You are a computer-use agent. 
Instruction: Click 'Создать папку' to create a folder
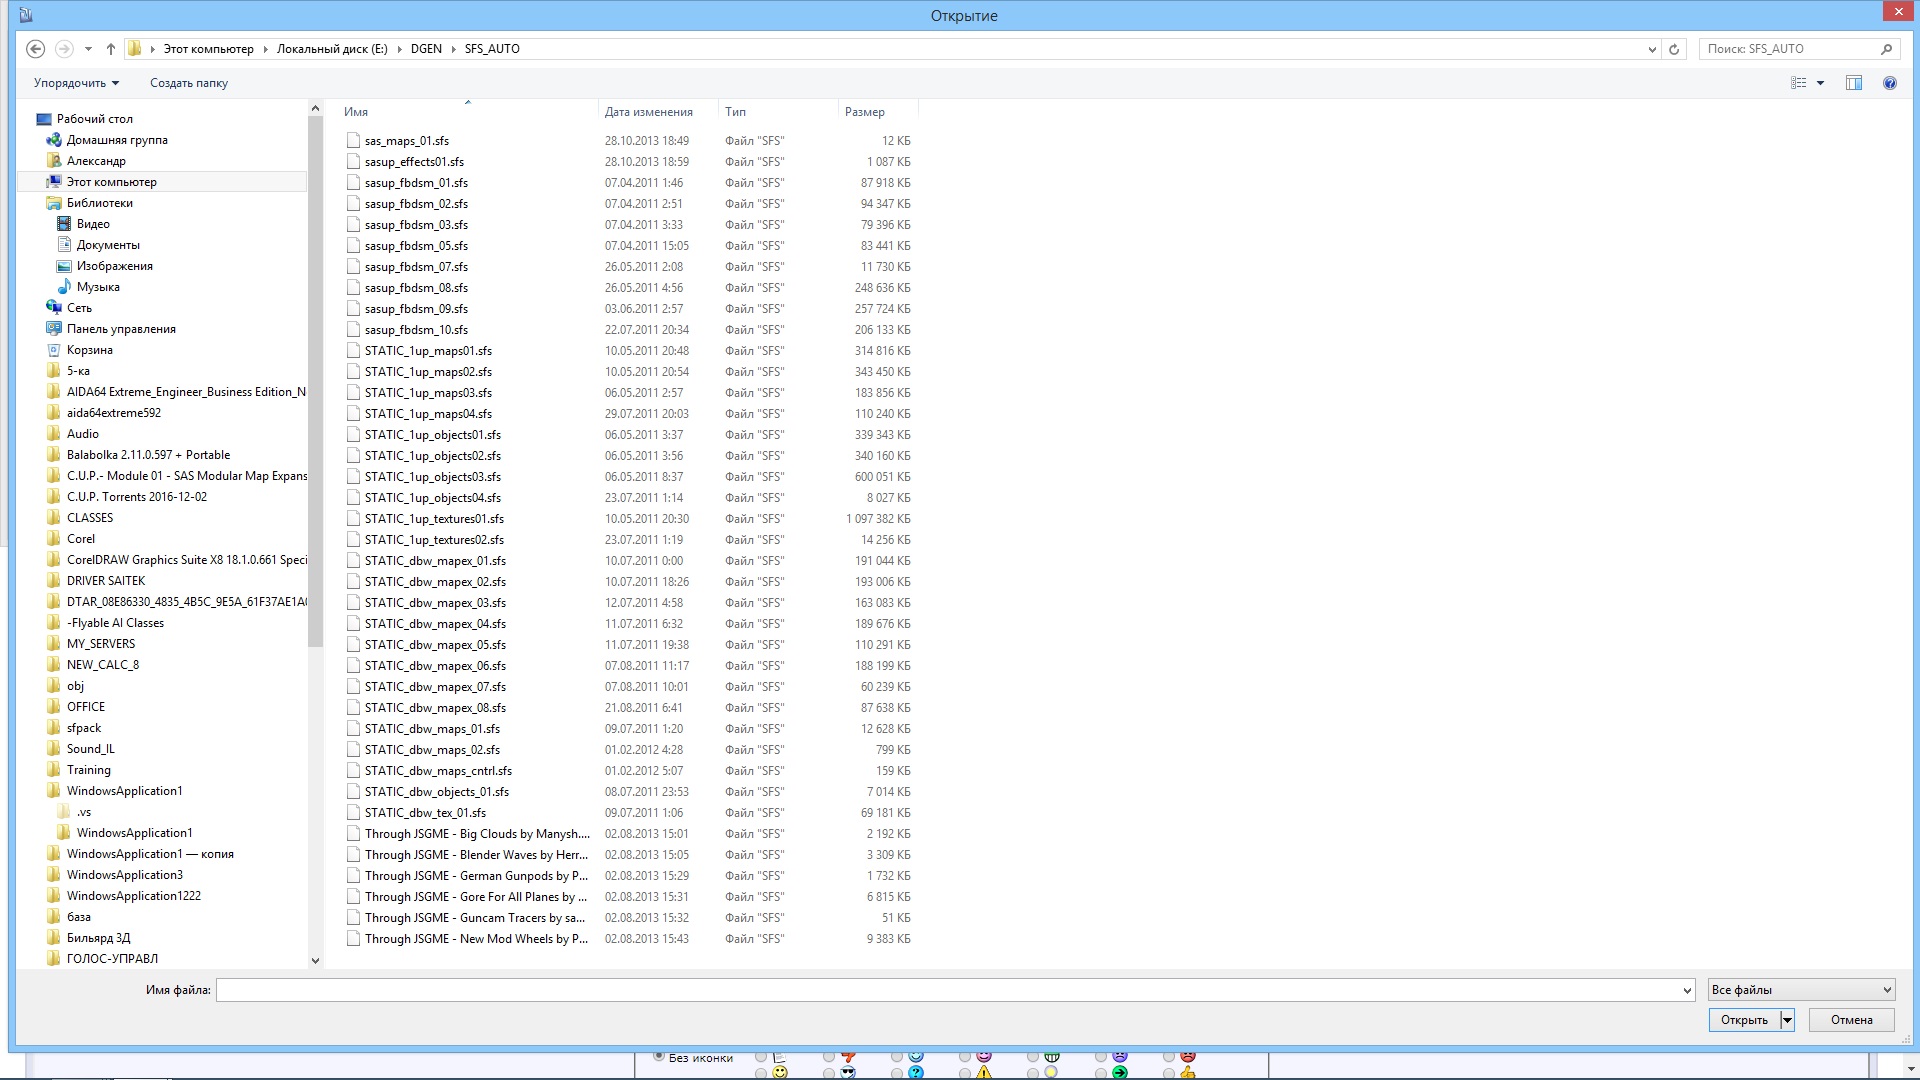click(189, 83)
